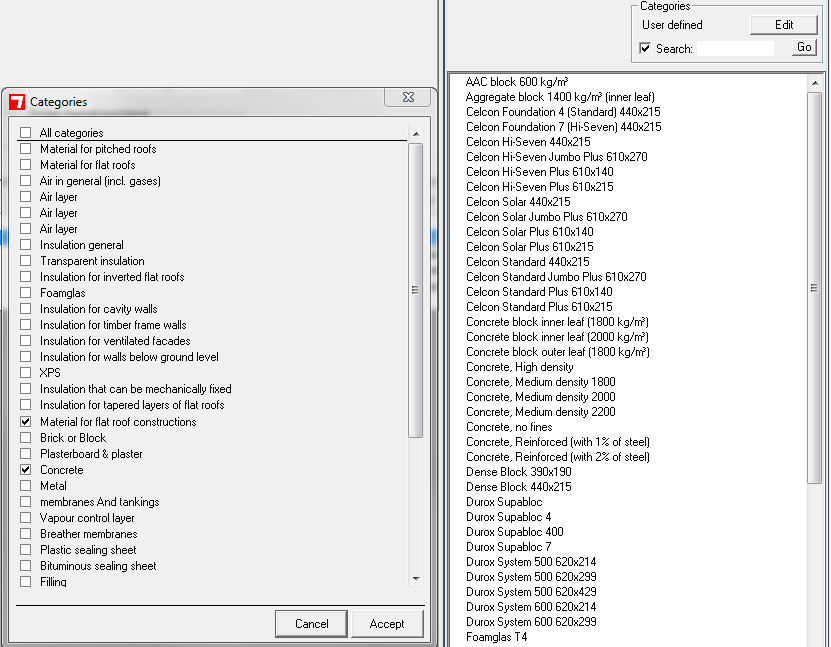The image size is (831, 647).
Task: Select Concrete, Reinforced (with 2% of steel)
Action: coord(558,457)
